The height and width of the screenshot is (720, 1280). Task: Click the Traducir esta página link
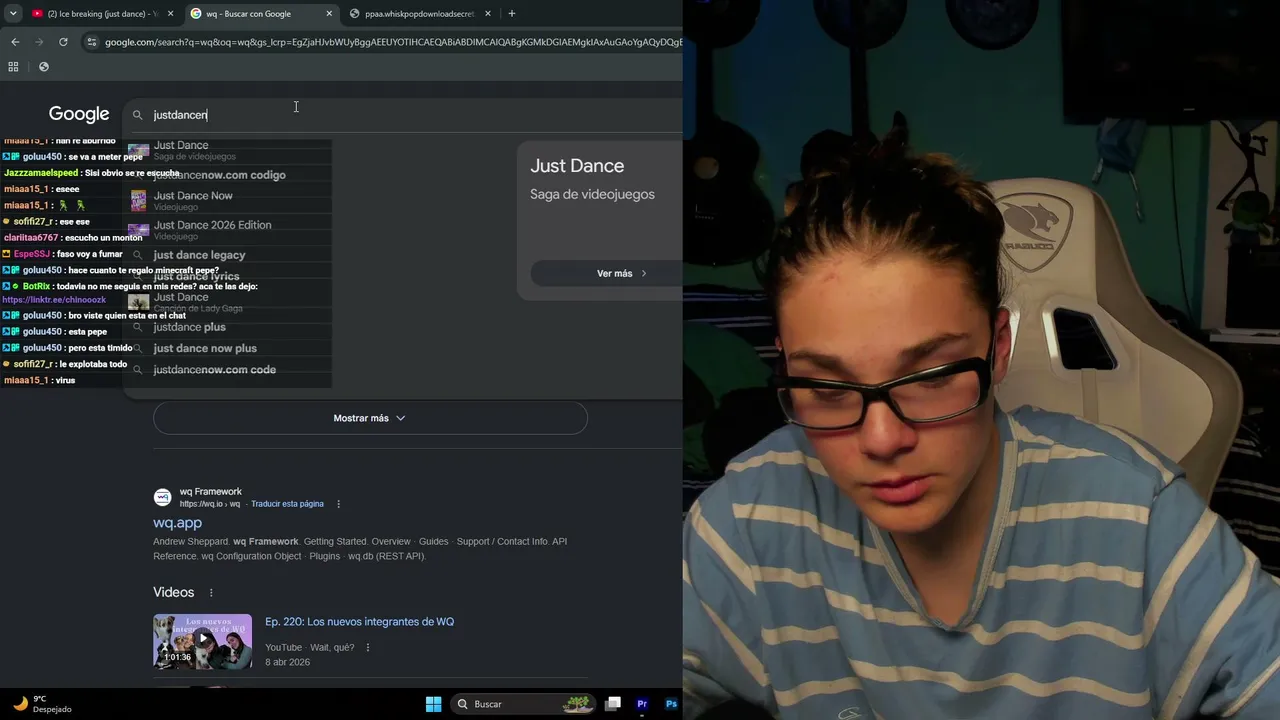287,504
